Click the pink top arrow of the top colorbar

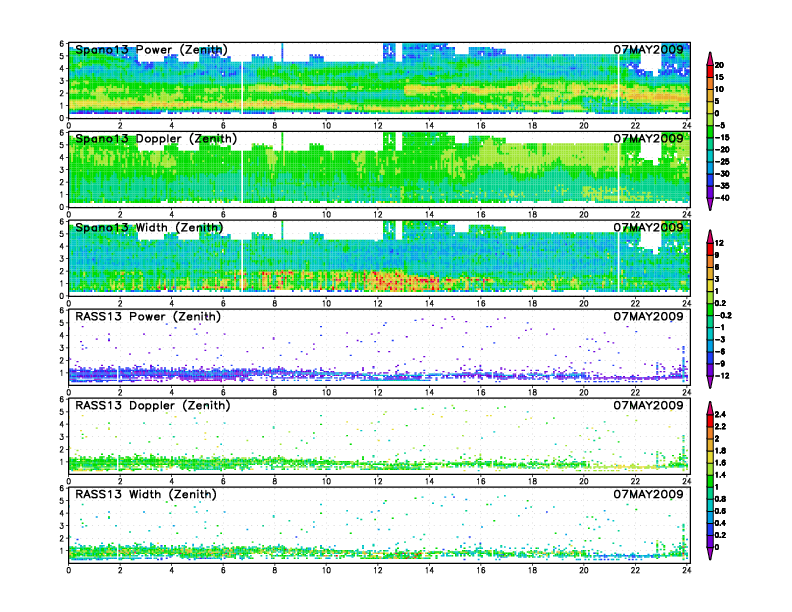pos(710,59)
